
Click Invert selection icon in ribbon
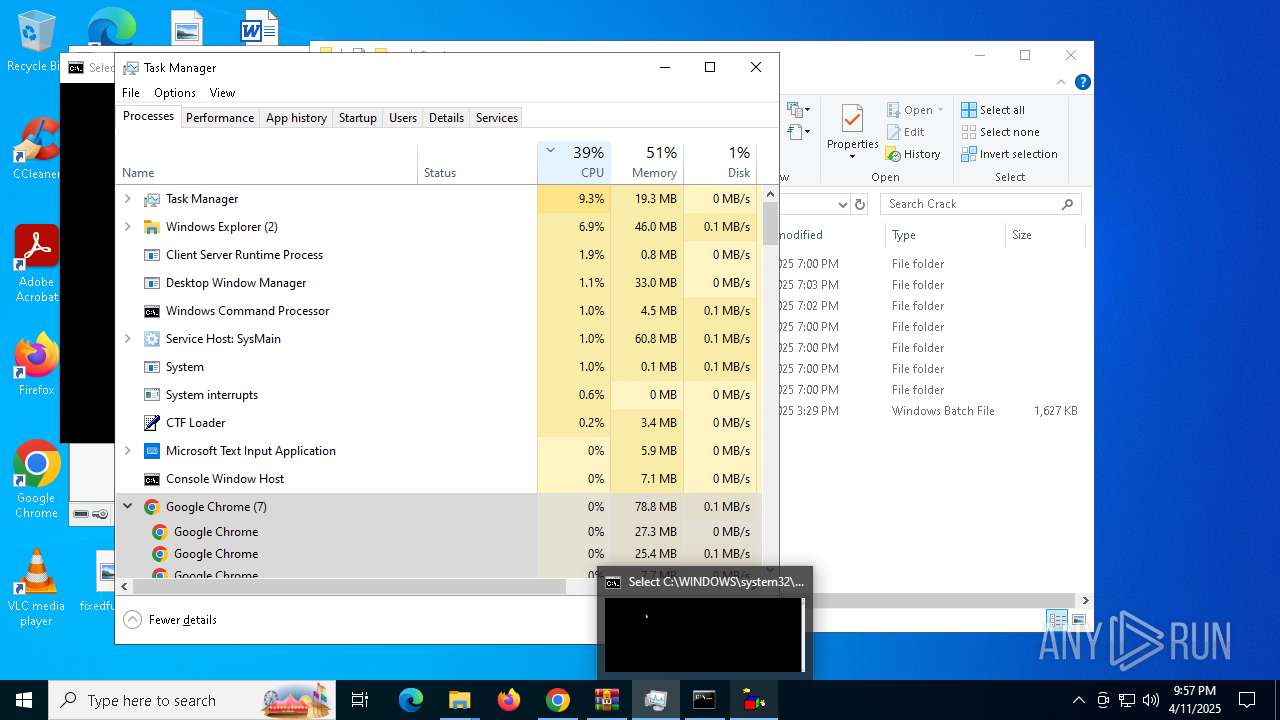(969, 154)
